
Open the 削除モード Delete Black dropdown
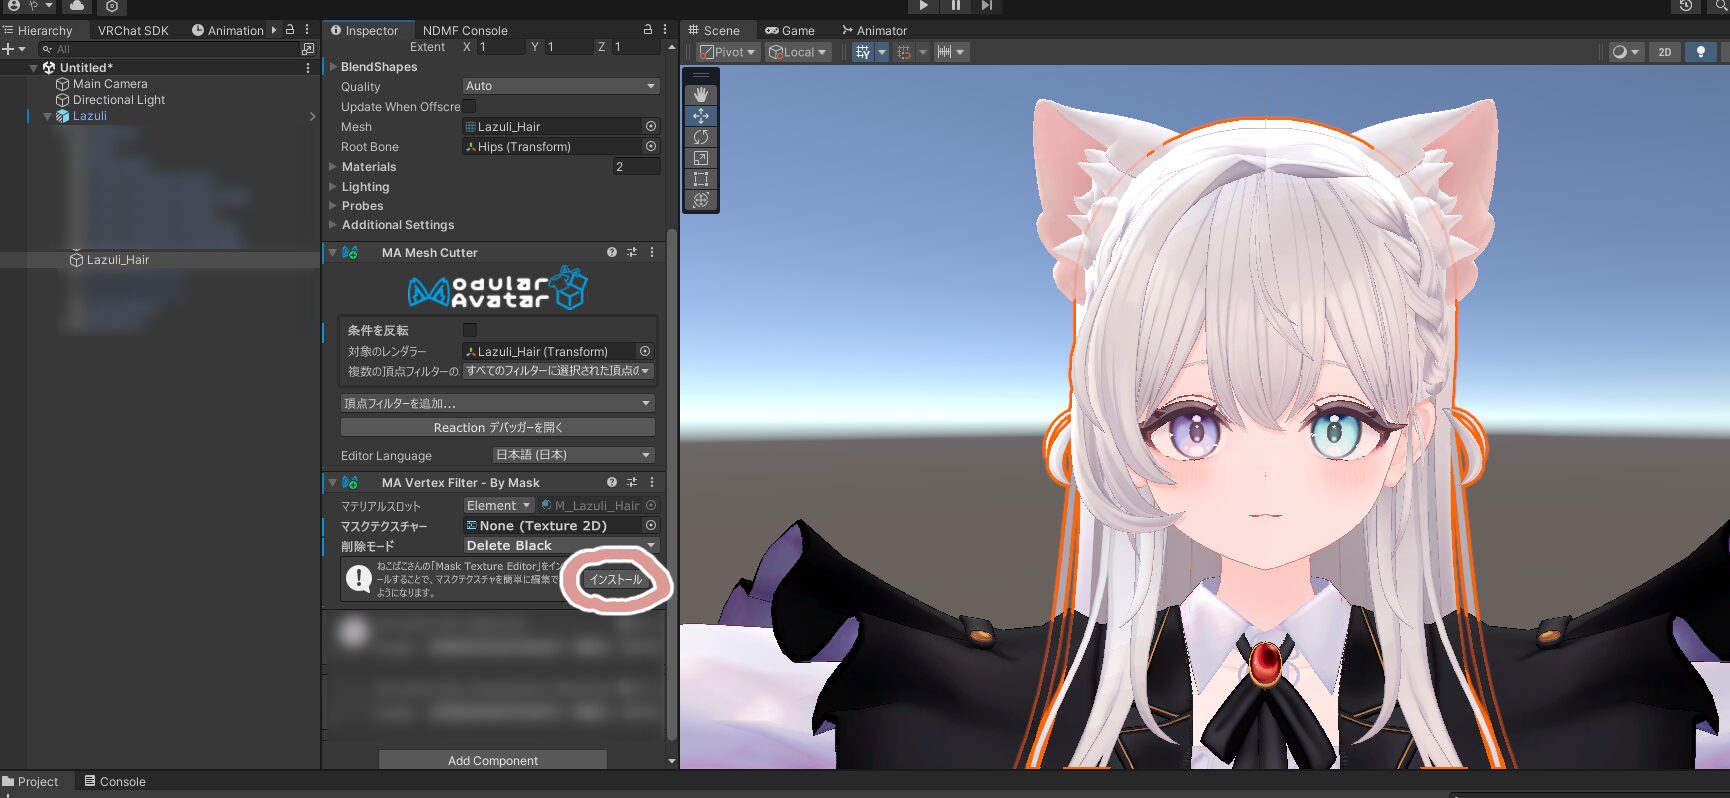point(560,546)
